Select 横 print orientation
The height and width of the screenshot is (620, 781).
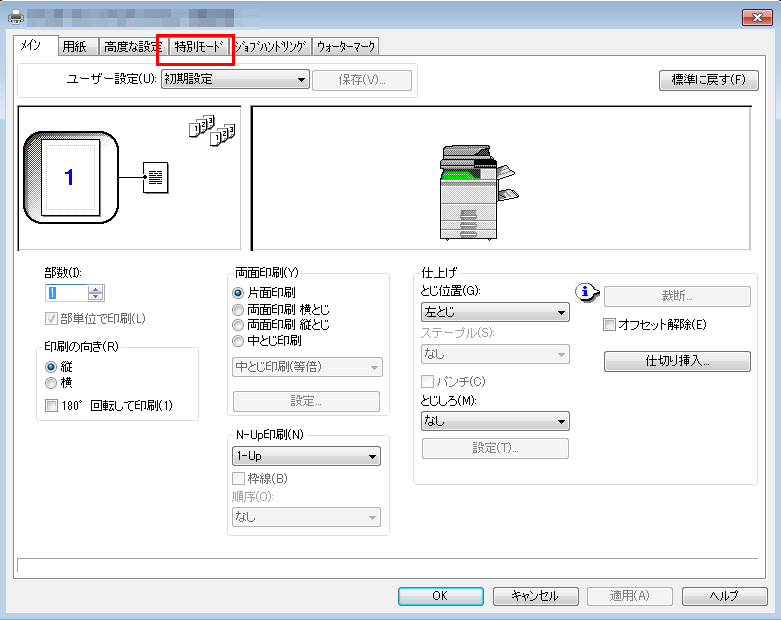51,382
